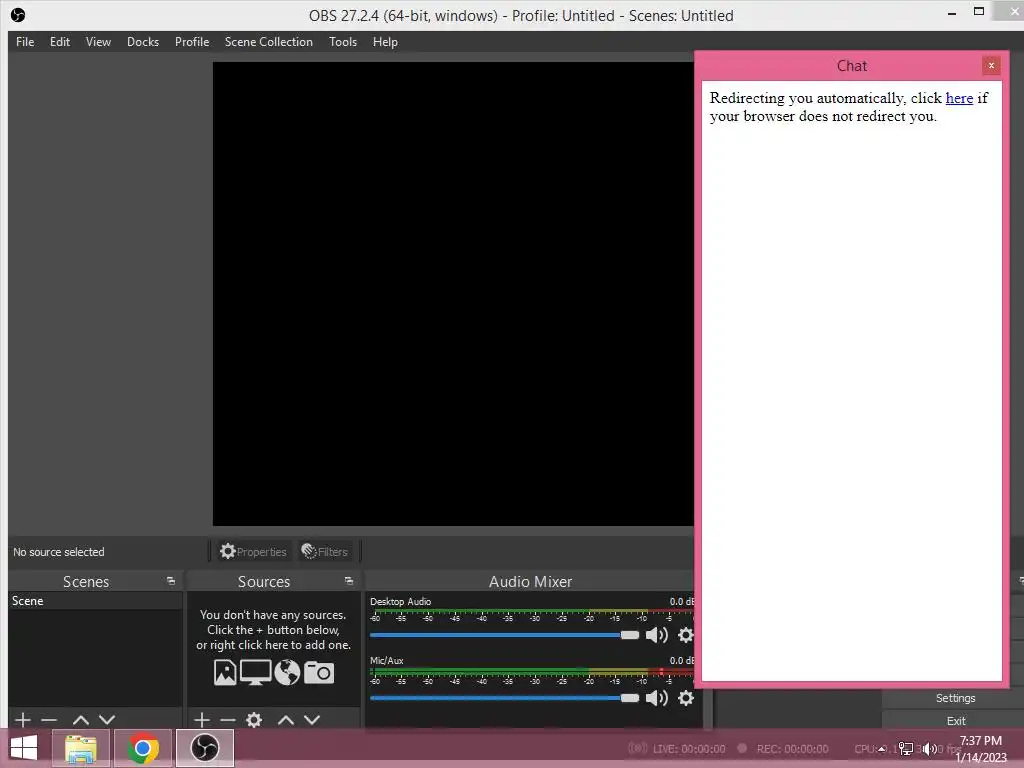Click the 'here' redirect link in Chat
The width and height of the screenshot is (1024, 768).
(959, 98)
